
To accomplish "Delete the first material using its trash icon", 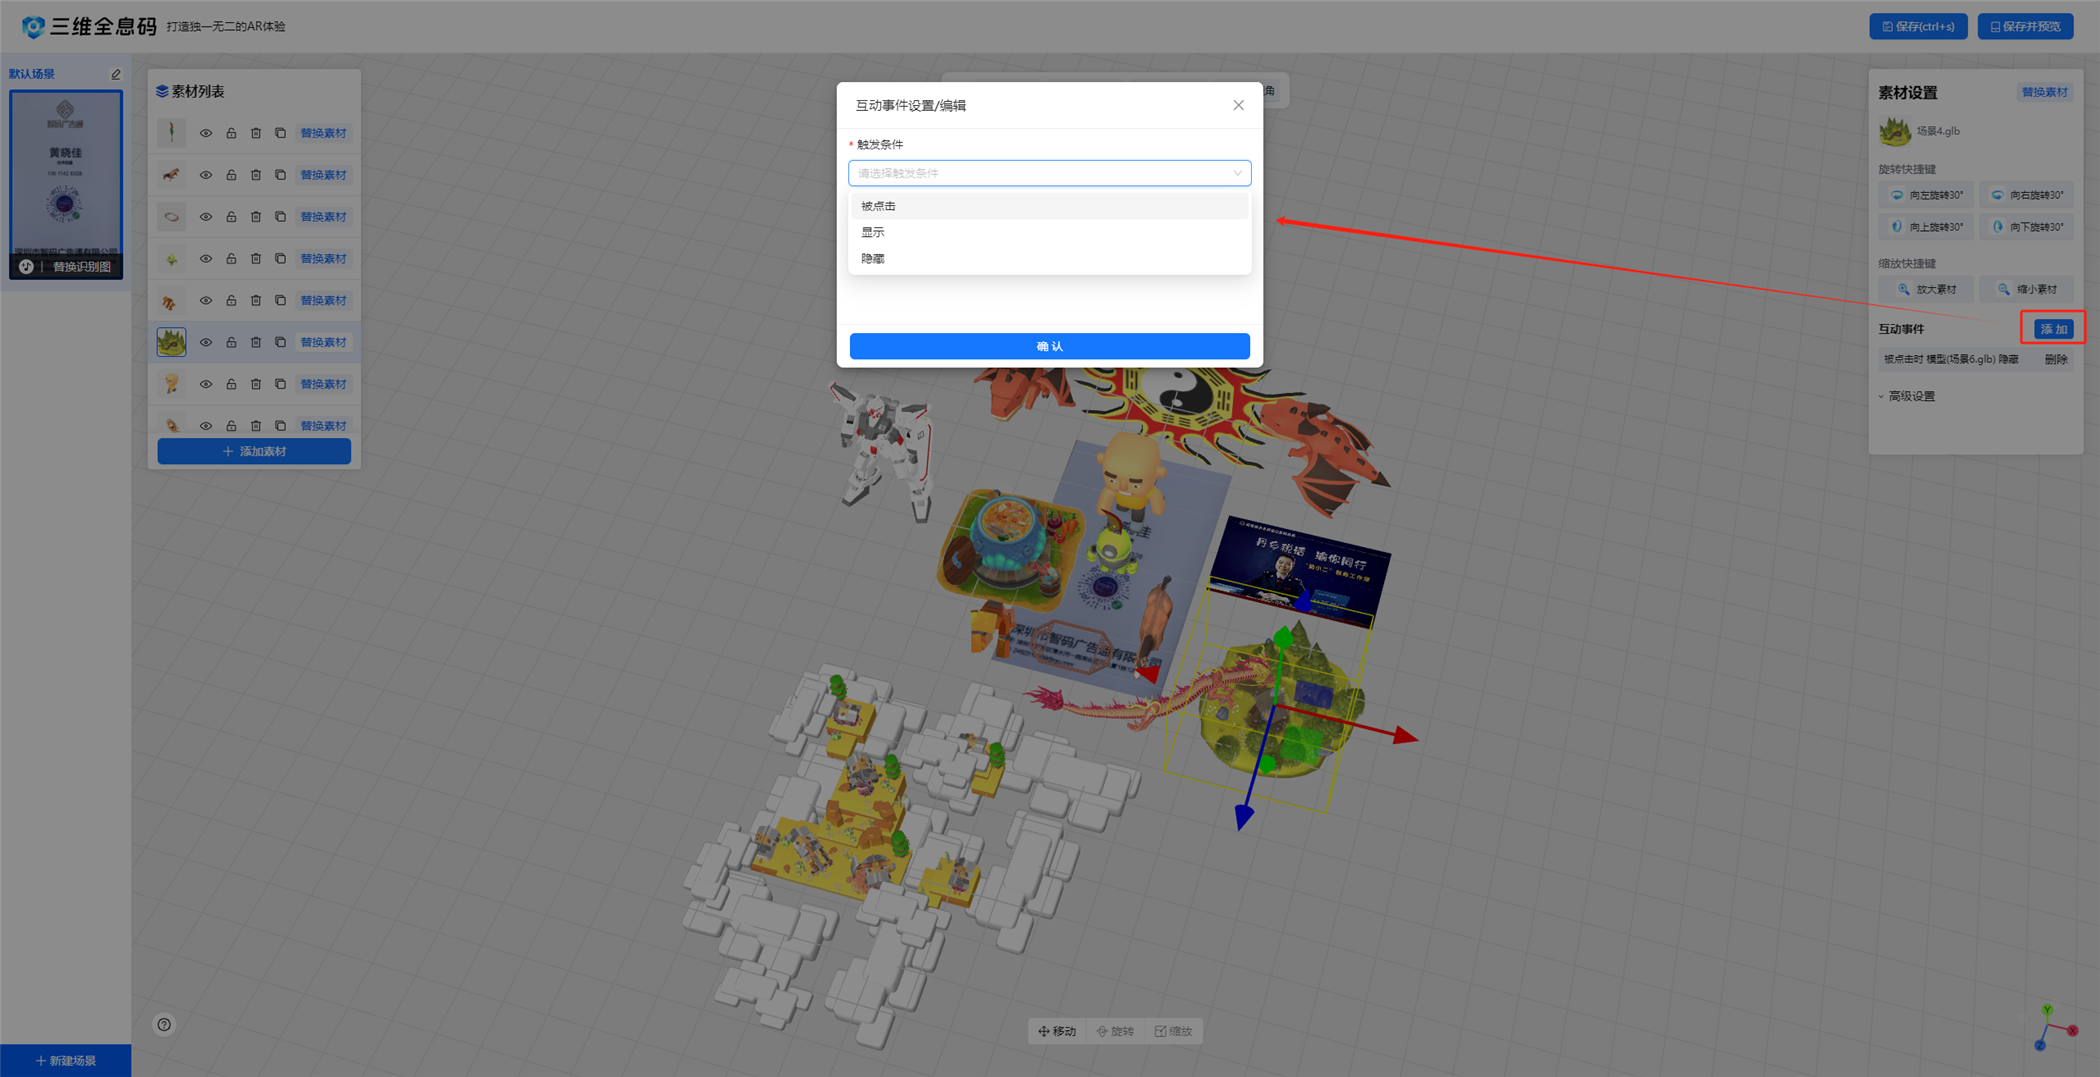I will [x=256, y=133].
